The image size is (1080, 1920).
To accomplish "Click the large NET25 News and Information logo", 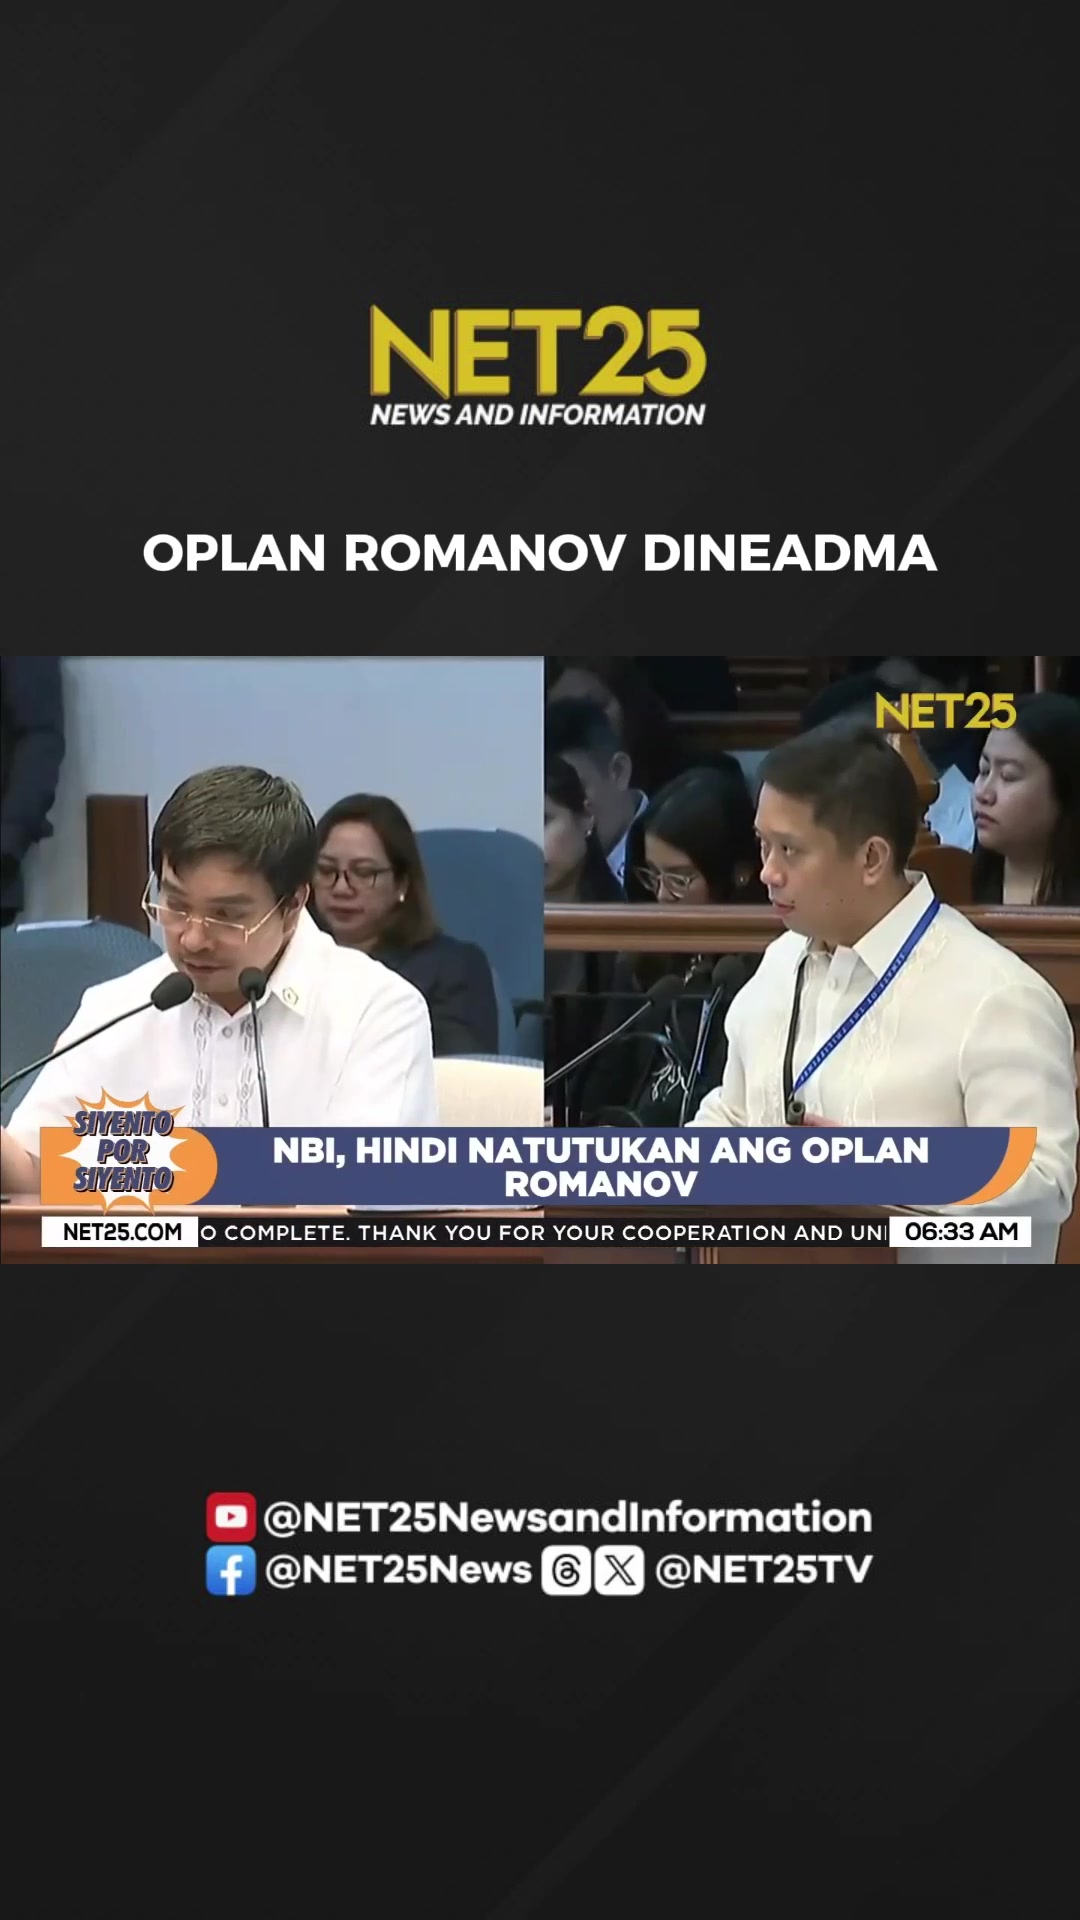I will [x=538, y=366].
